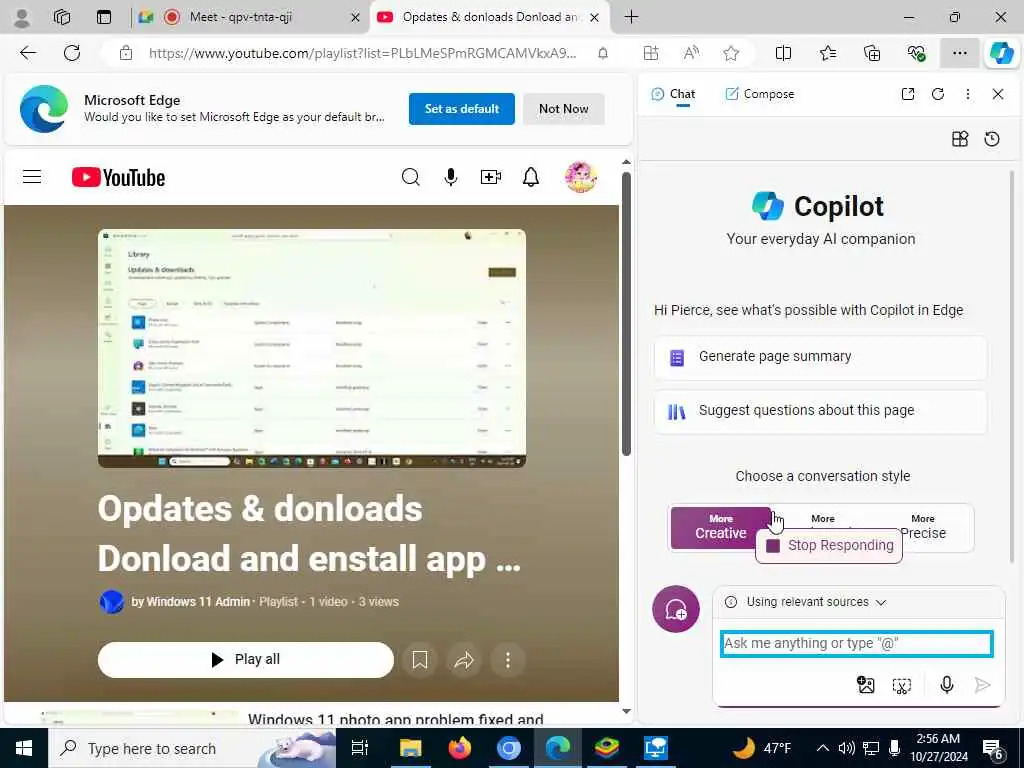Viewport: 1024px width, 768px height.
Task: Dismiss with the Not Now button
Action: [564, 109]
